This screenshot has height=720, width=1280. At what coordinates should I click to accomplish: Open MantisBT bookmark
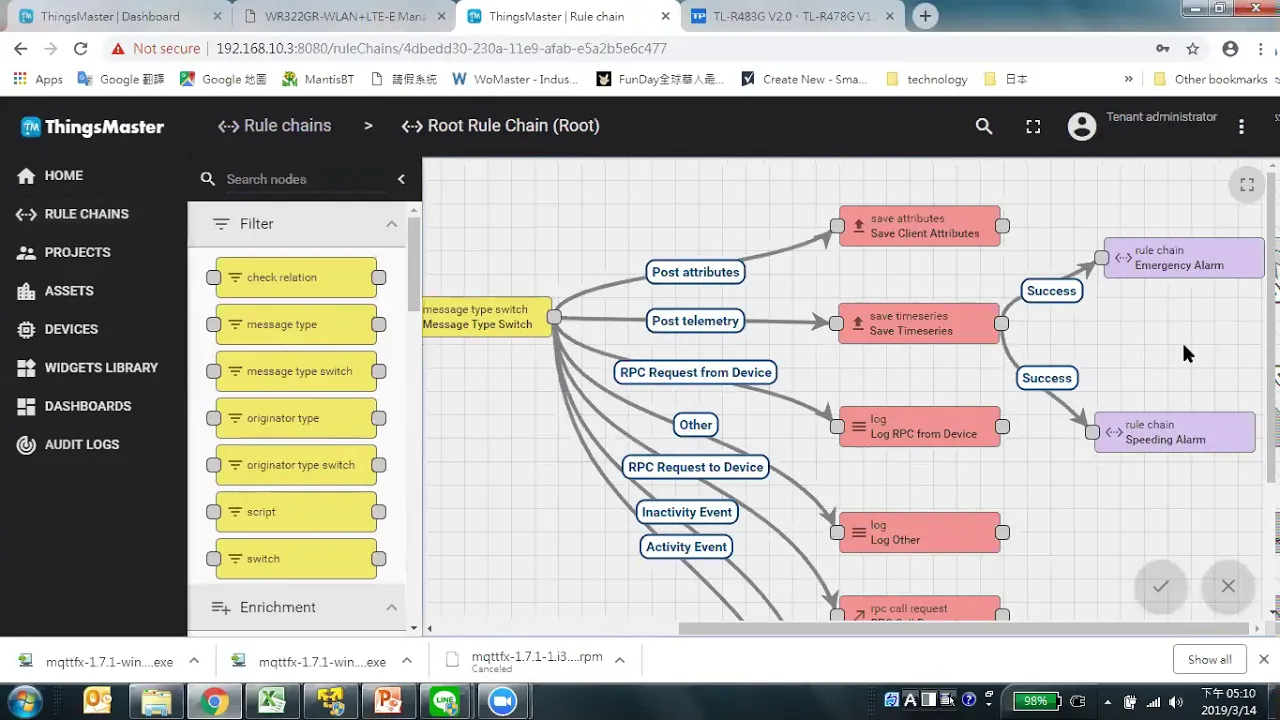(320, 79)
